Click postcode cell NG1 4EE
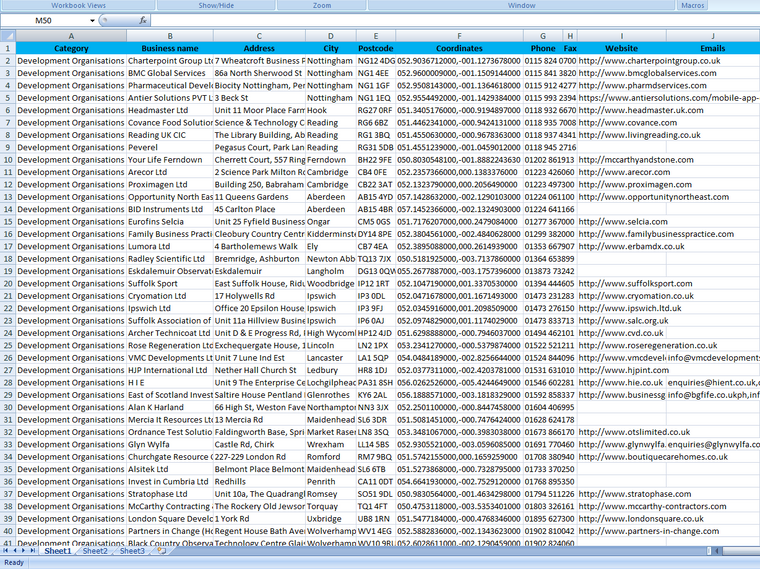Image resolution: width=760 pixels, height=569 pixels. [x=376, y=73]
